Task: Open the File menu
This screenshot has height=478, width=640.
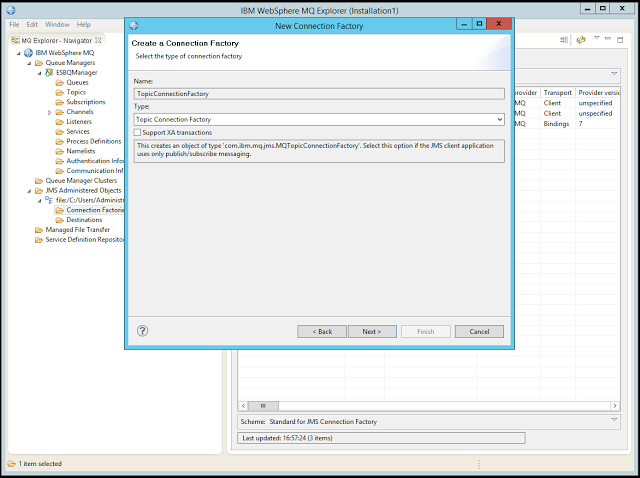Action: coord(14,24)
